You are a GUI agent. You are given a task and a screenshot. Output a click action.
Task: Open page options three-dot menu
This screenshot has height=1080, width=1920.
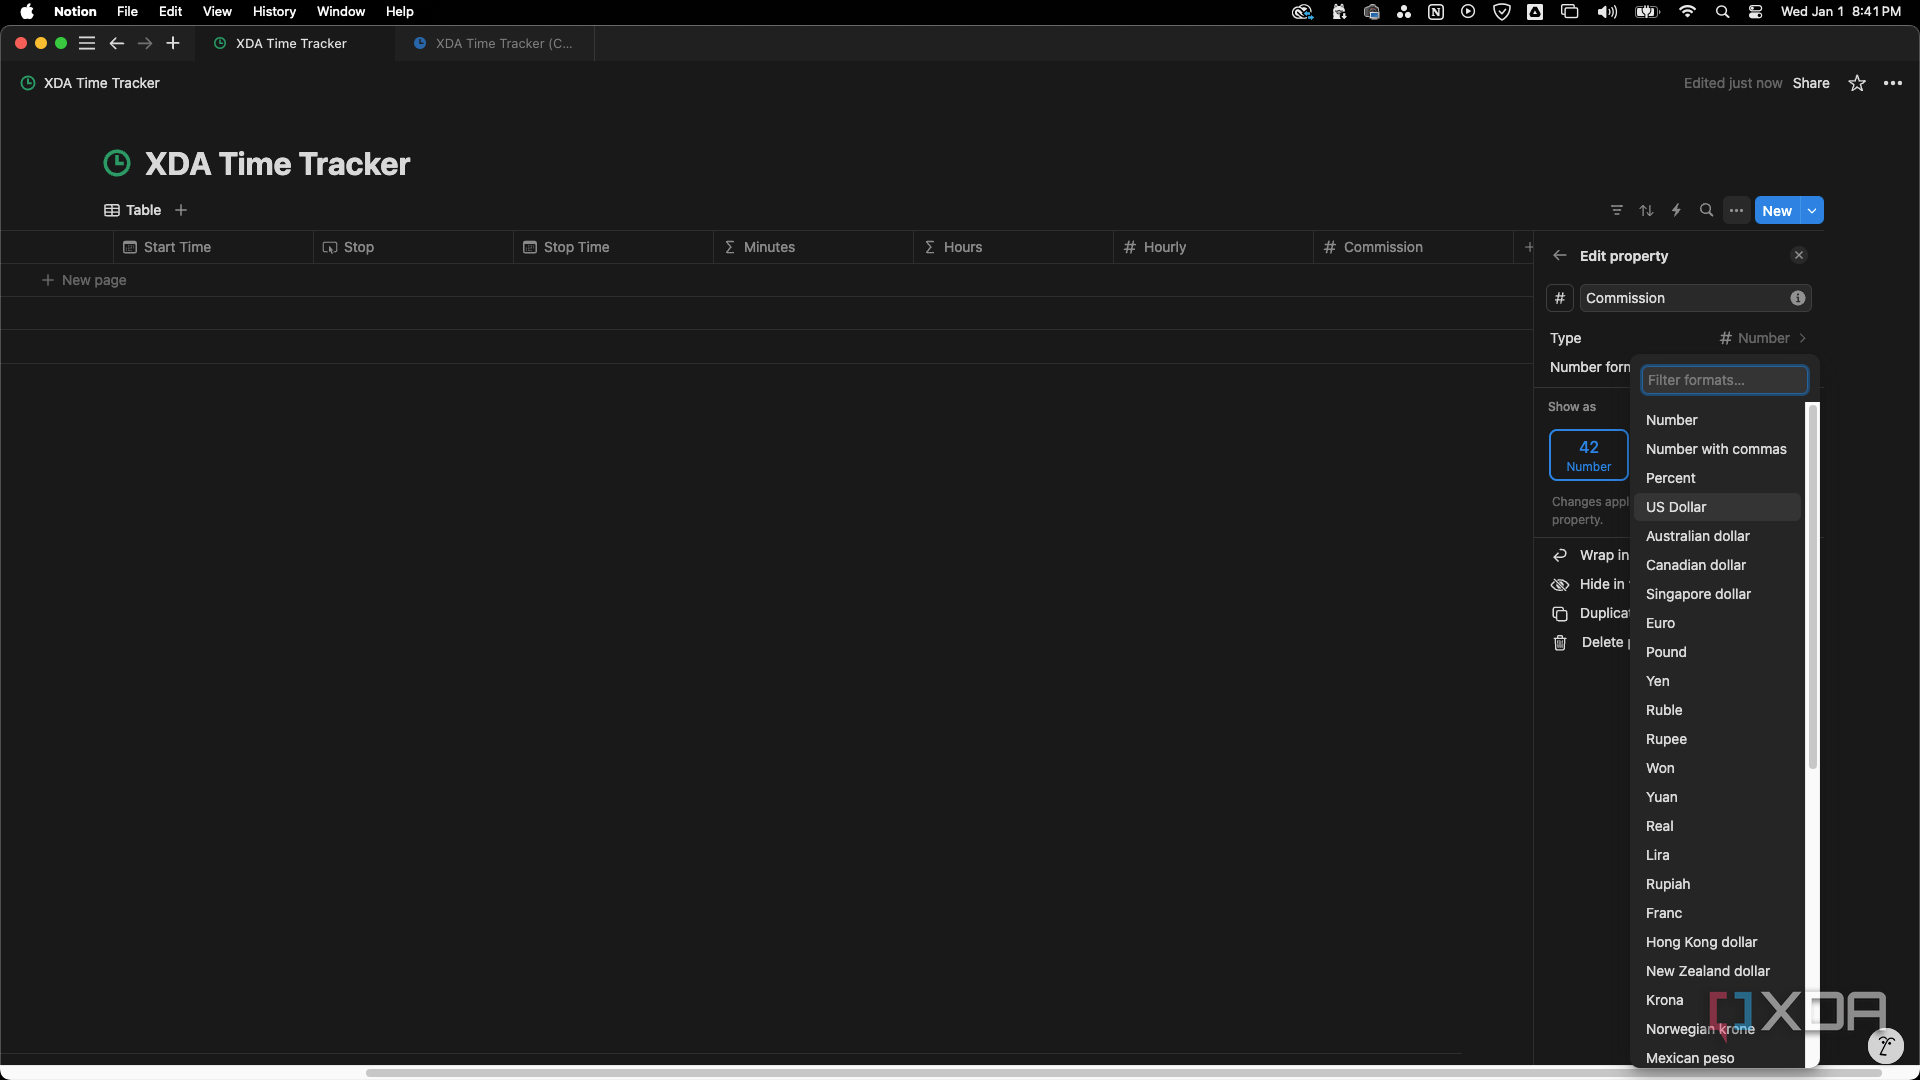1893,83
